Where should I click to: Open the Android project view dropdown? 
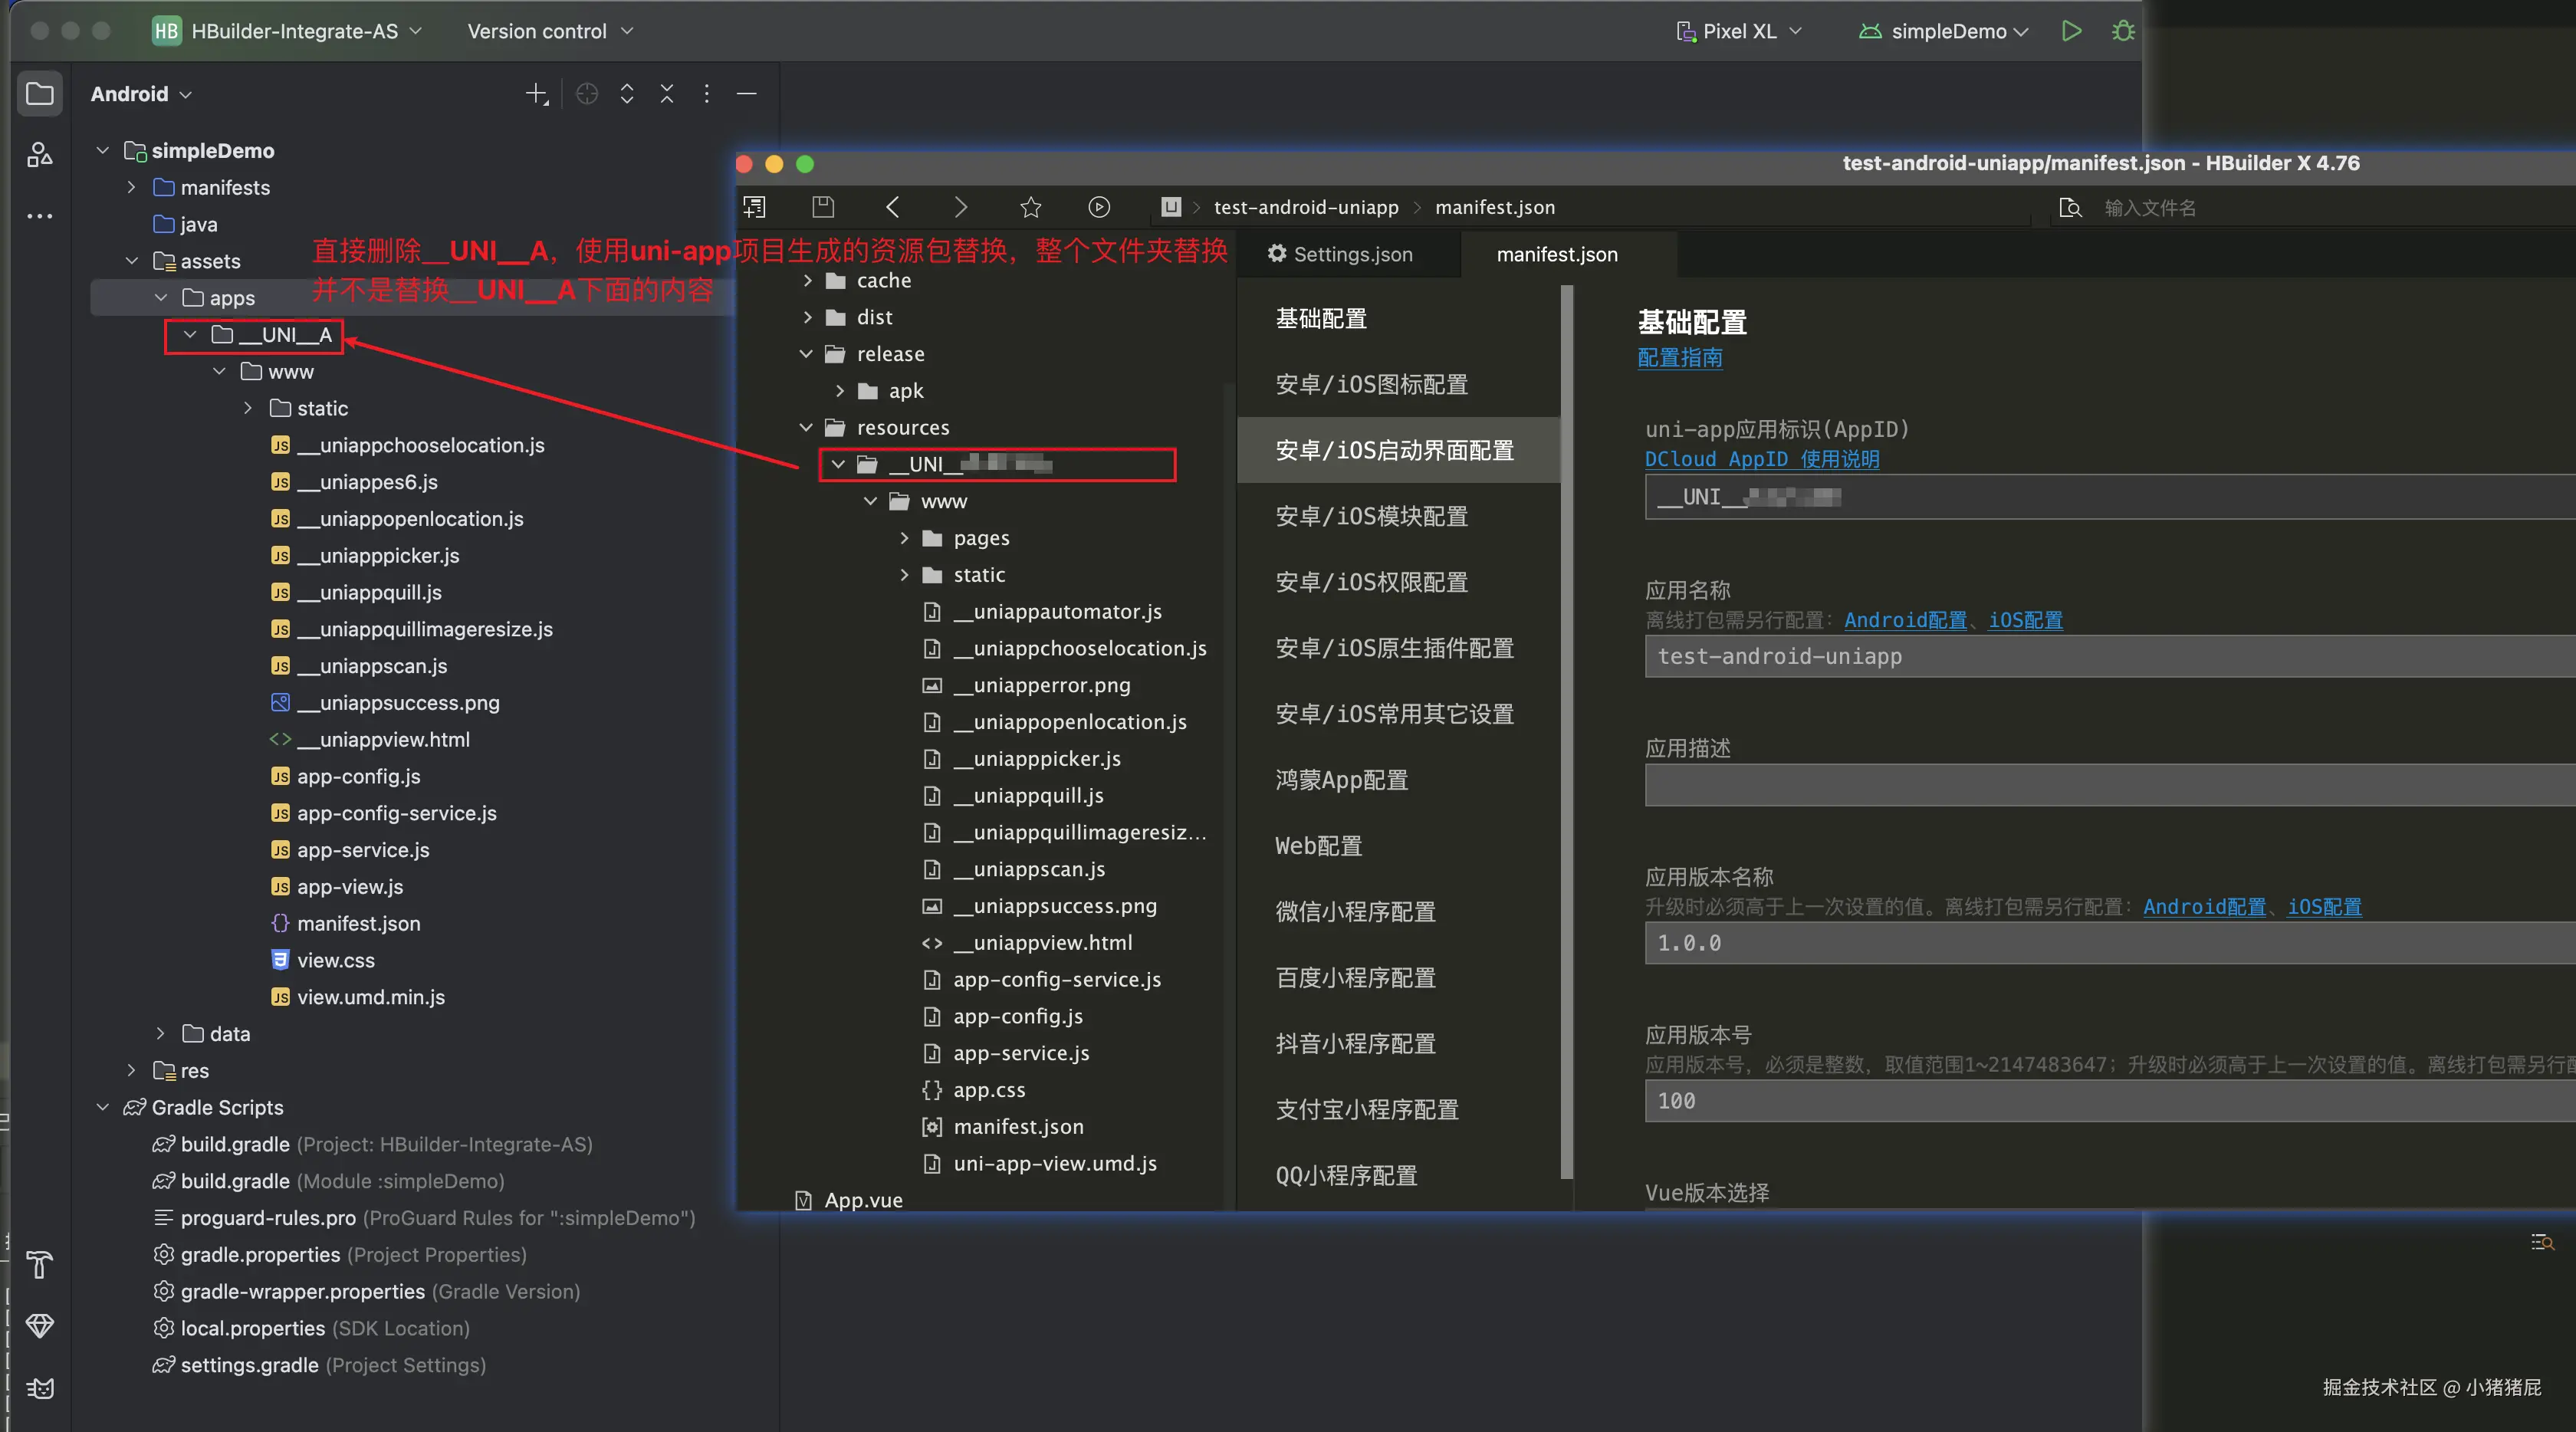click(x=141, y=94)
